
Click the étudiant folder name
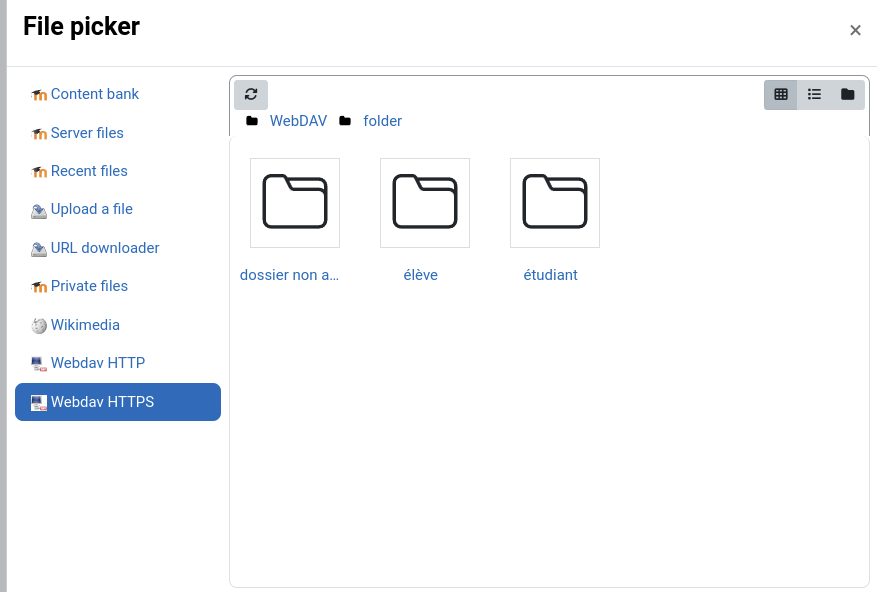550,275
